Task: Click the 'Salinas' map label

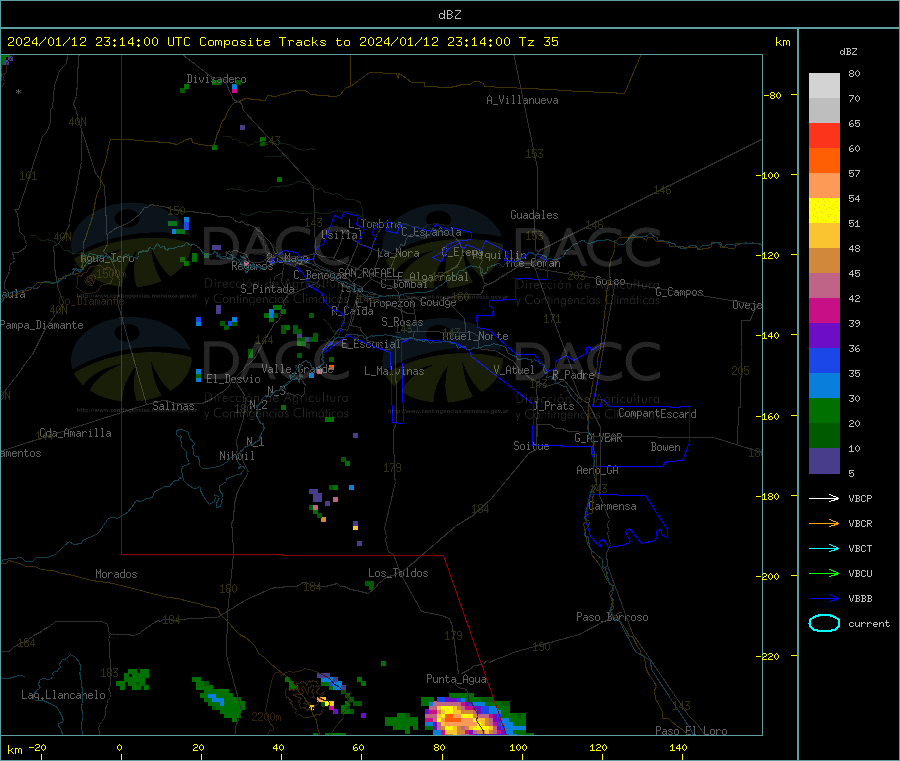Action: [x=173, y=406]
